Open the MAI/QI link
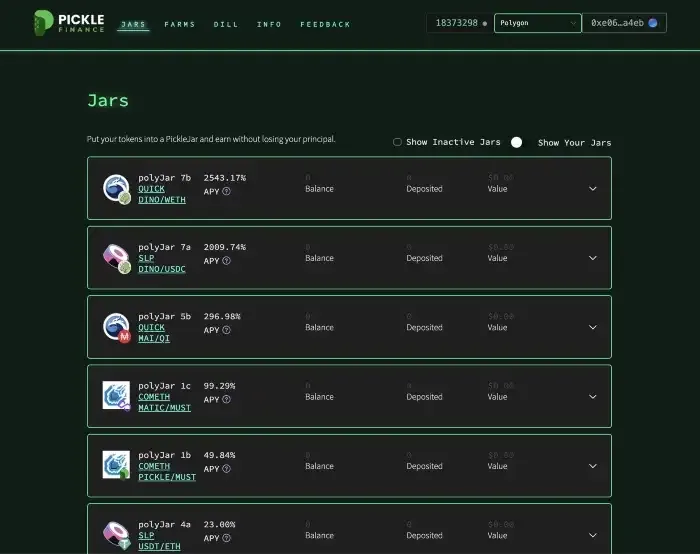 (154, 338)
